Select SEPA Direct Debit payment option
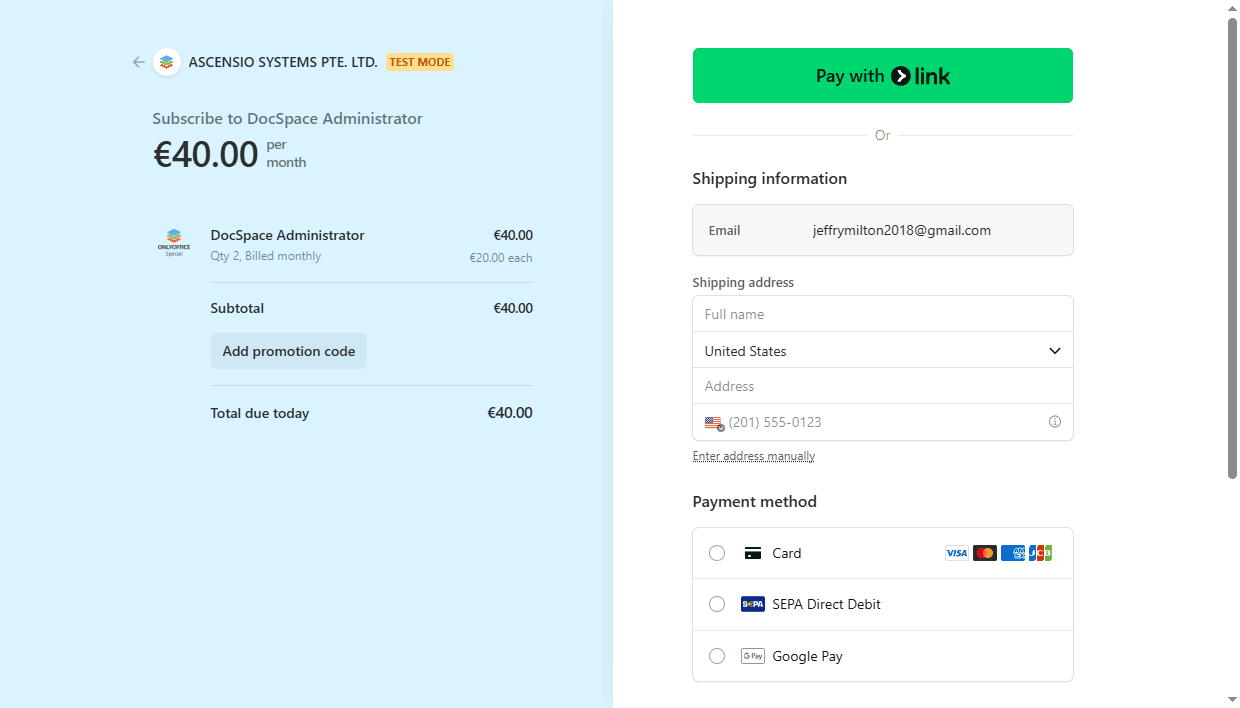The height and width of the screenshot is (708, 1240). [717, 604]
